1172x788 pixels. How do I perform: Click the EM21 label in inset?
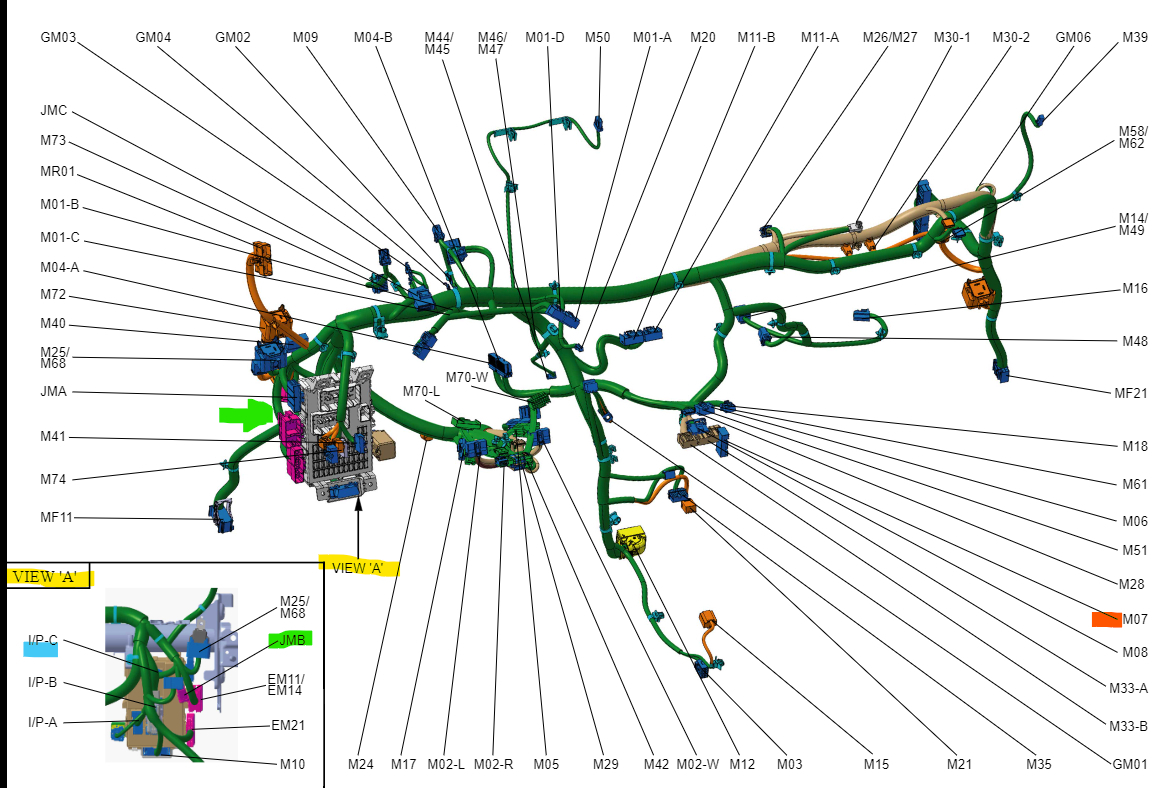[x=288, y=725]
